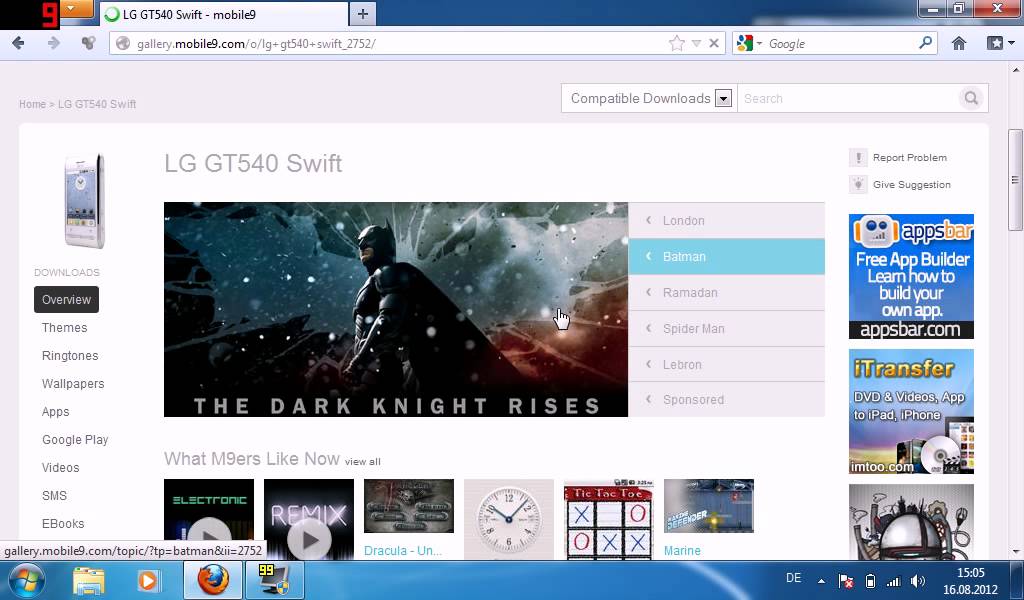Open the orange Firefox menu button
Image resolution: width=1024 pixels, height=600 pixels.
73,10
